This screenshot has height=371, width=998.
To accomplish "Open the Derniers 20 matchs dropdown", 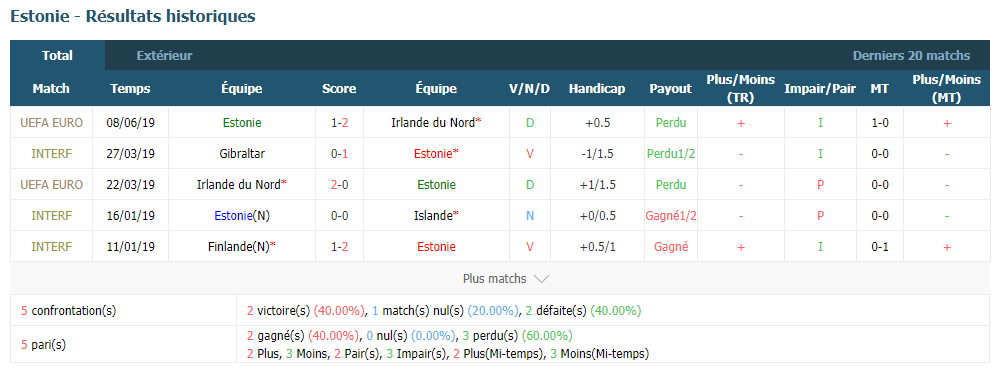I will (x=911, y=56).
